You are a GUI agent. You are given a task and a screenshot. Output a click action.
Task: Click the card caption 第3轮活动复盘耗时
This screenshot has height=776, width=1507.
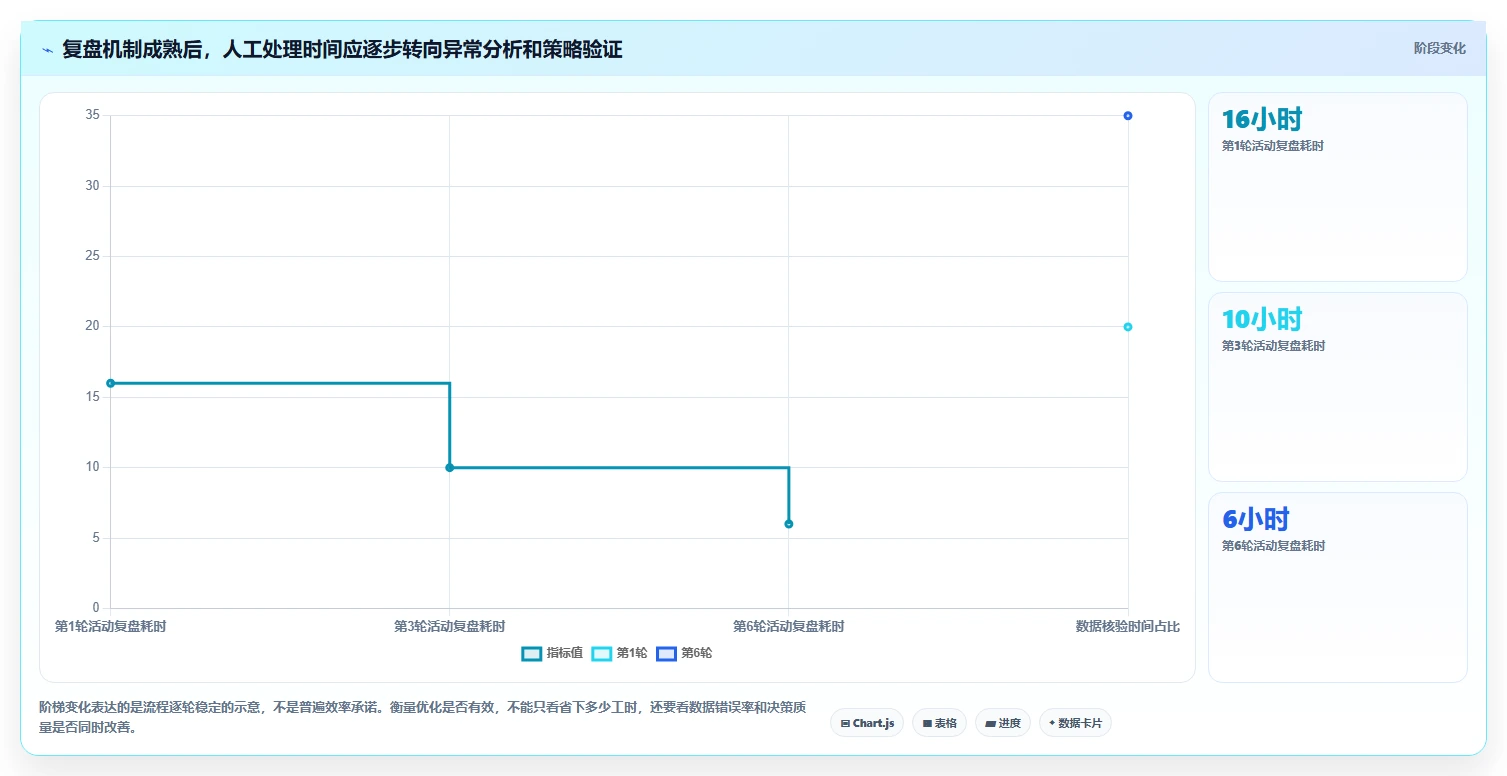click(x=1273, y=346)
